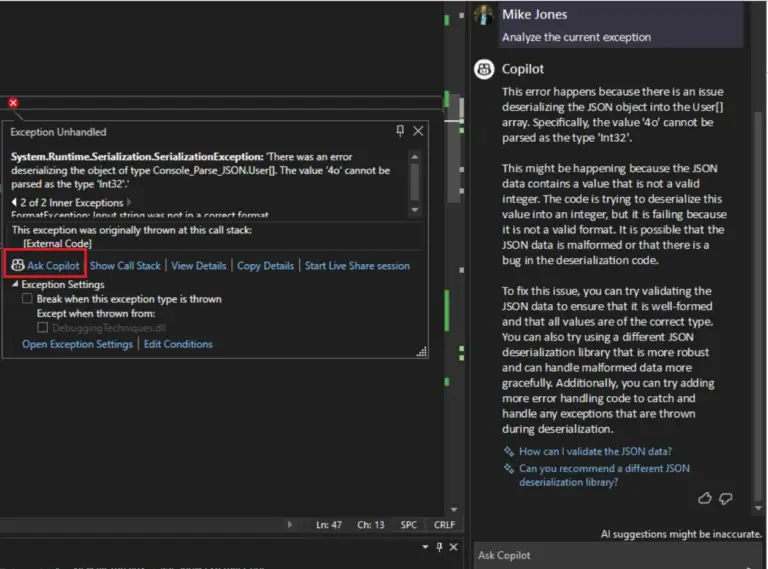Click Copilot chat scrollbar down arrow
768x569 pixels.
tap(759, 508)
